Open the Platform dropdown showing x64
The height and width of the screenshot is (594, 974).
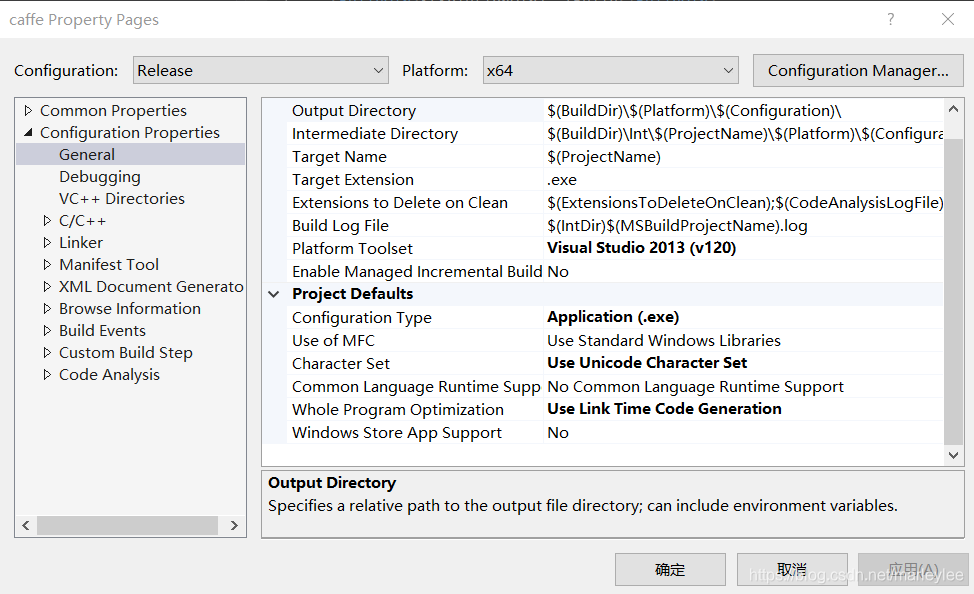pos(611,70)
